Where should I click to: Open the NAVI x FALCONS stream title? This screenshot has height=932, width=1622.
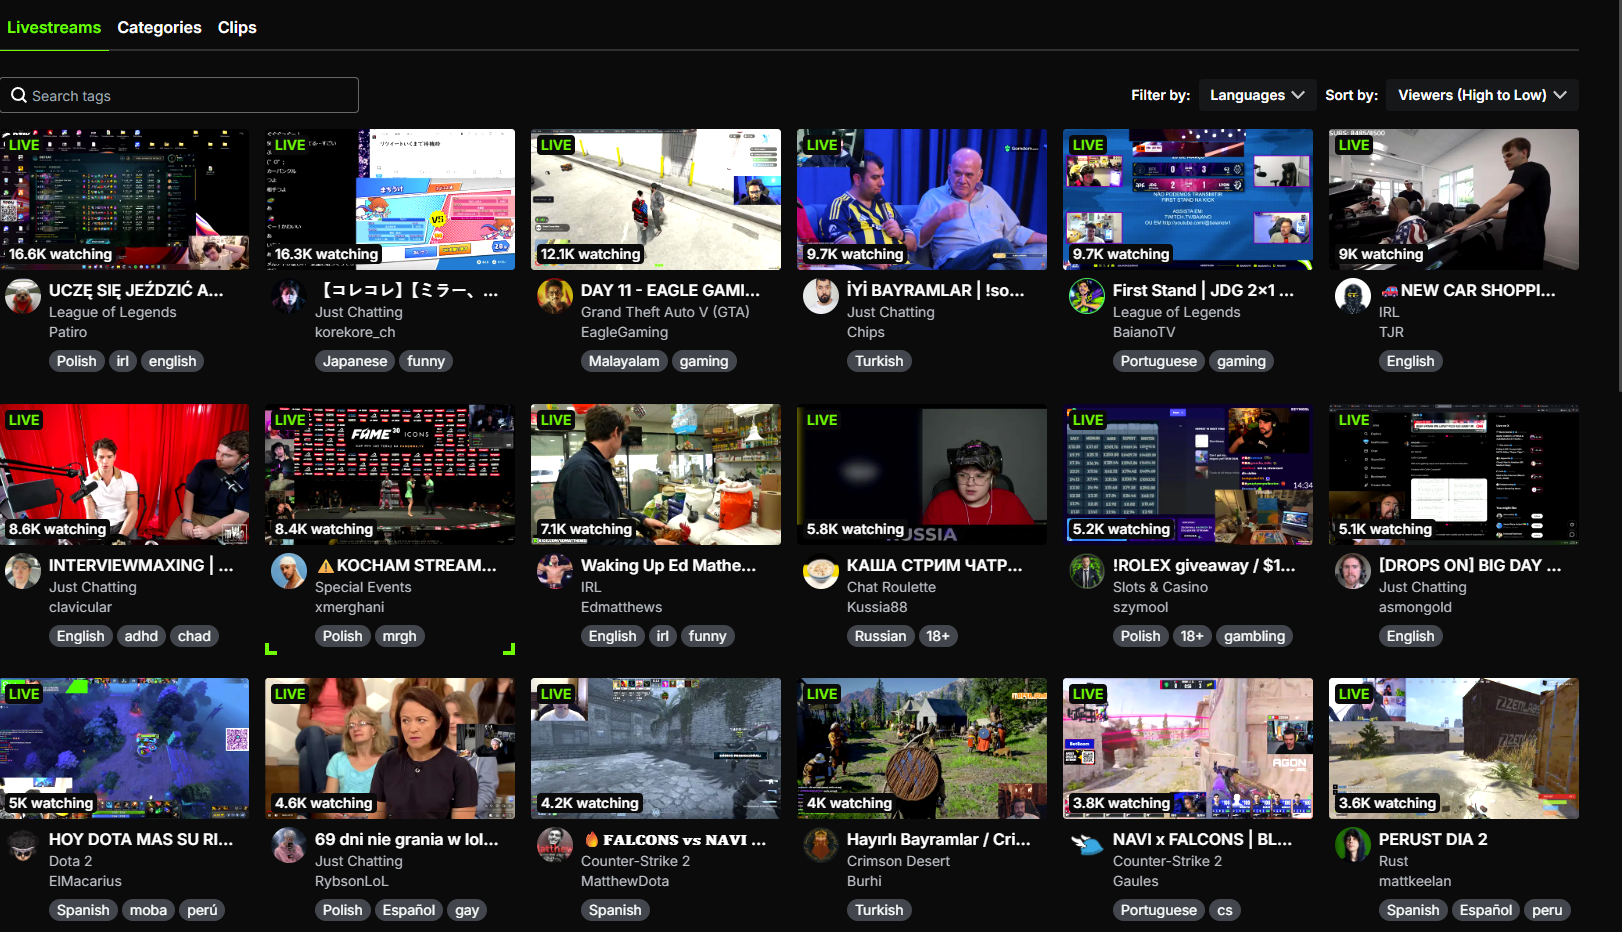pos(1202,839)
